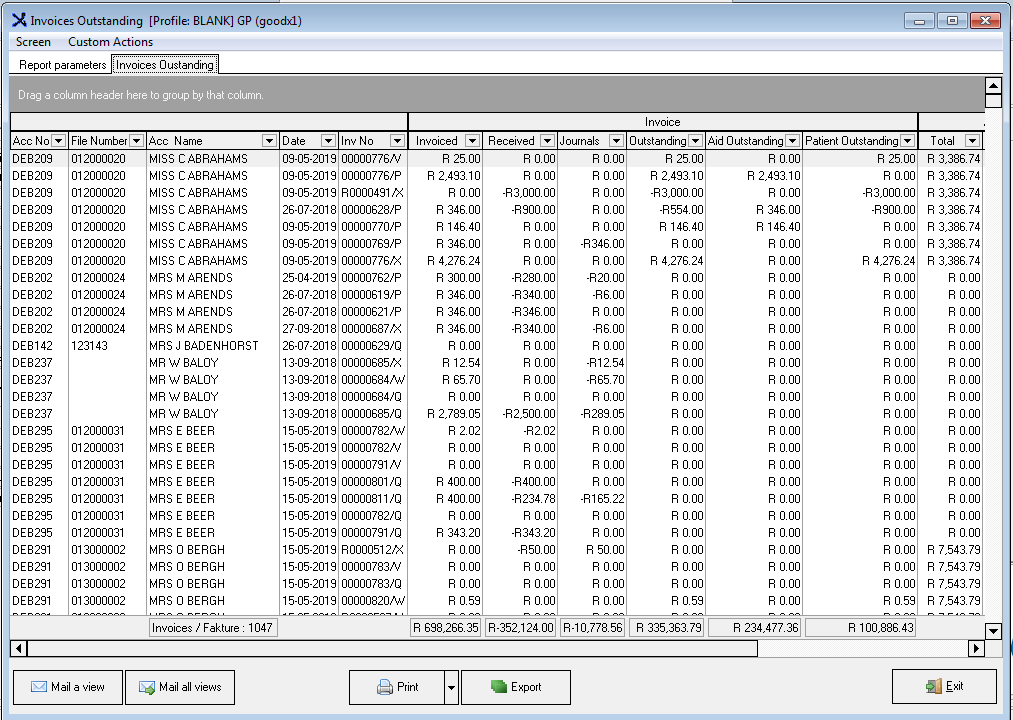This screenshot has width=1013, height=720.
Task: Click the Print button with printer icon
Action: pos(396,687)
